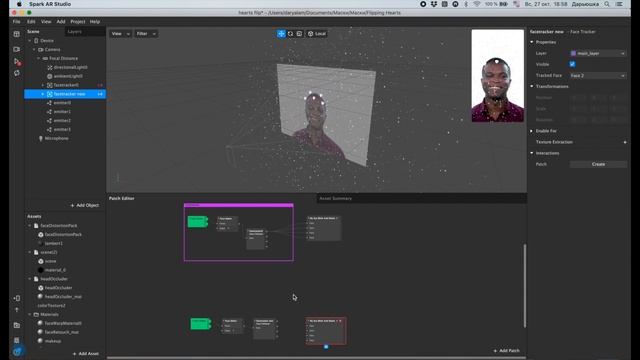Screen dimensions: 640x360
Task: Click the Create patch button
Action: [x=598, y=164]
